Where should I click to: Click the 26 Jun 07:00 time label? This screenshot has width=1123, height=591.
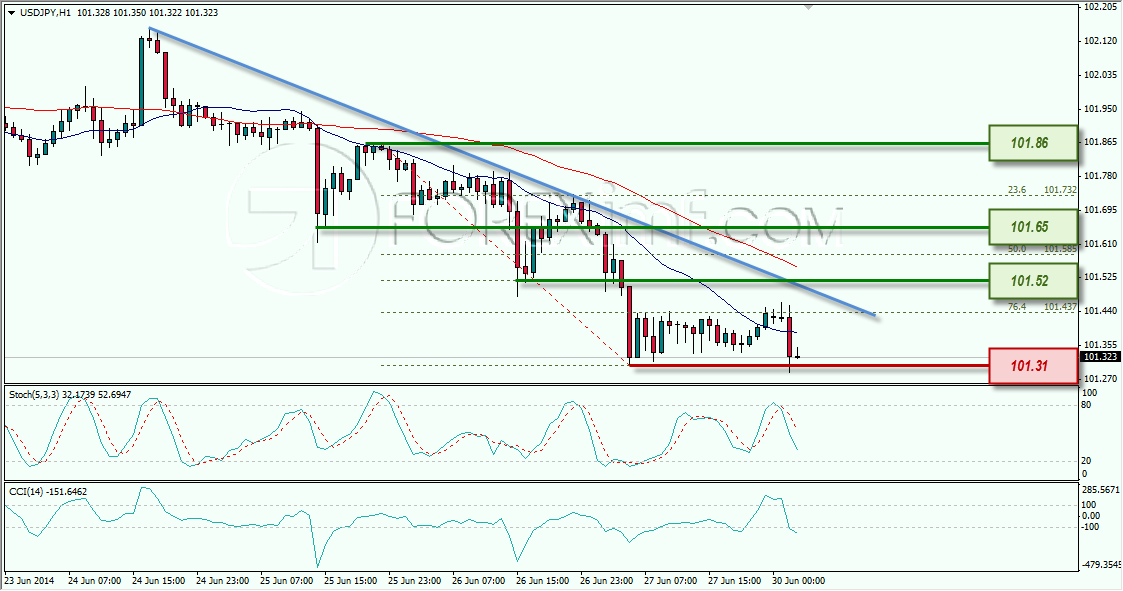[x=479, y=580]
